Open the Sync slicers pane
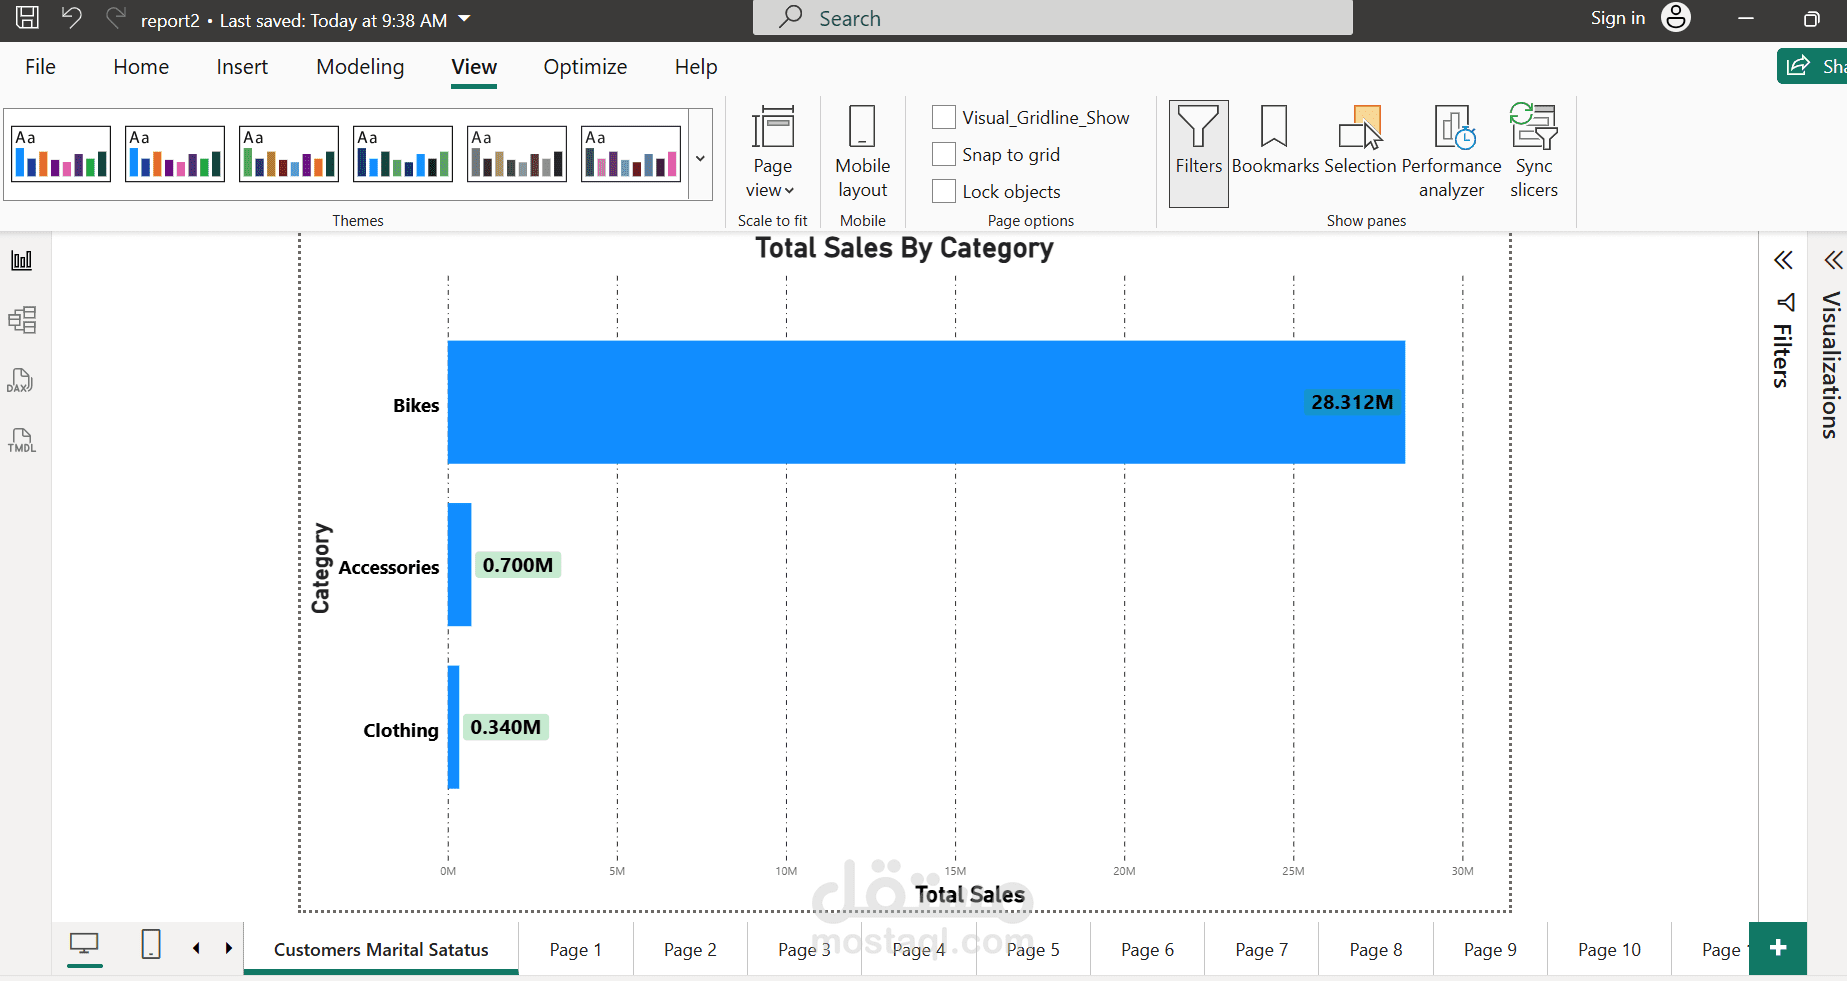Viewport: 1847px width, 981px height. [1534, 152]
